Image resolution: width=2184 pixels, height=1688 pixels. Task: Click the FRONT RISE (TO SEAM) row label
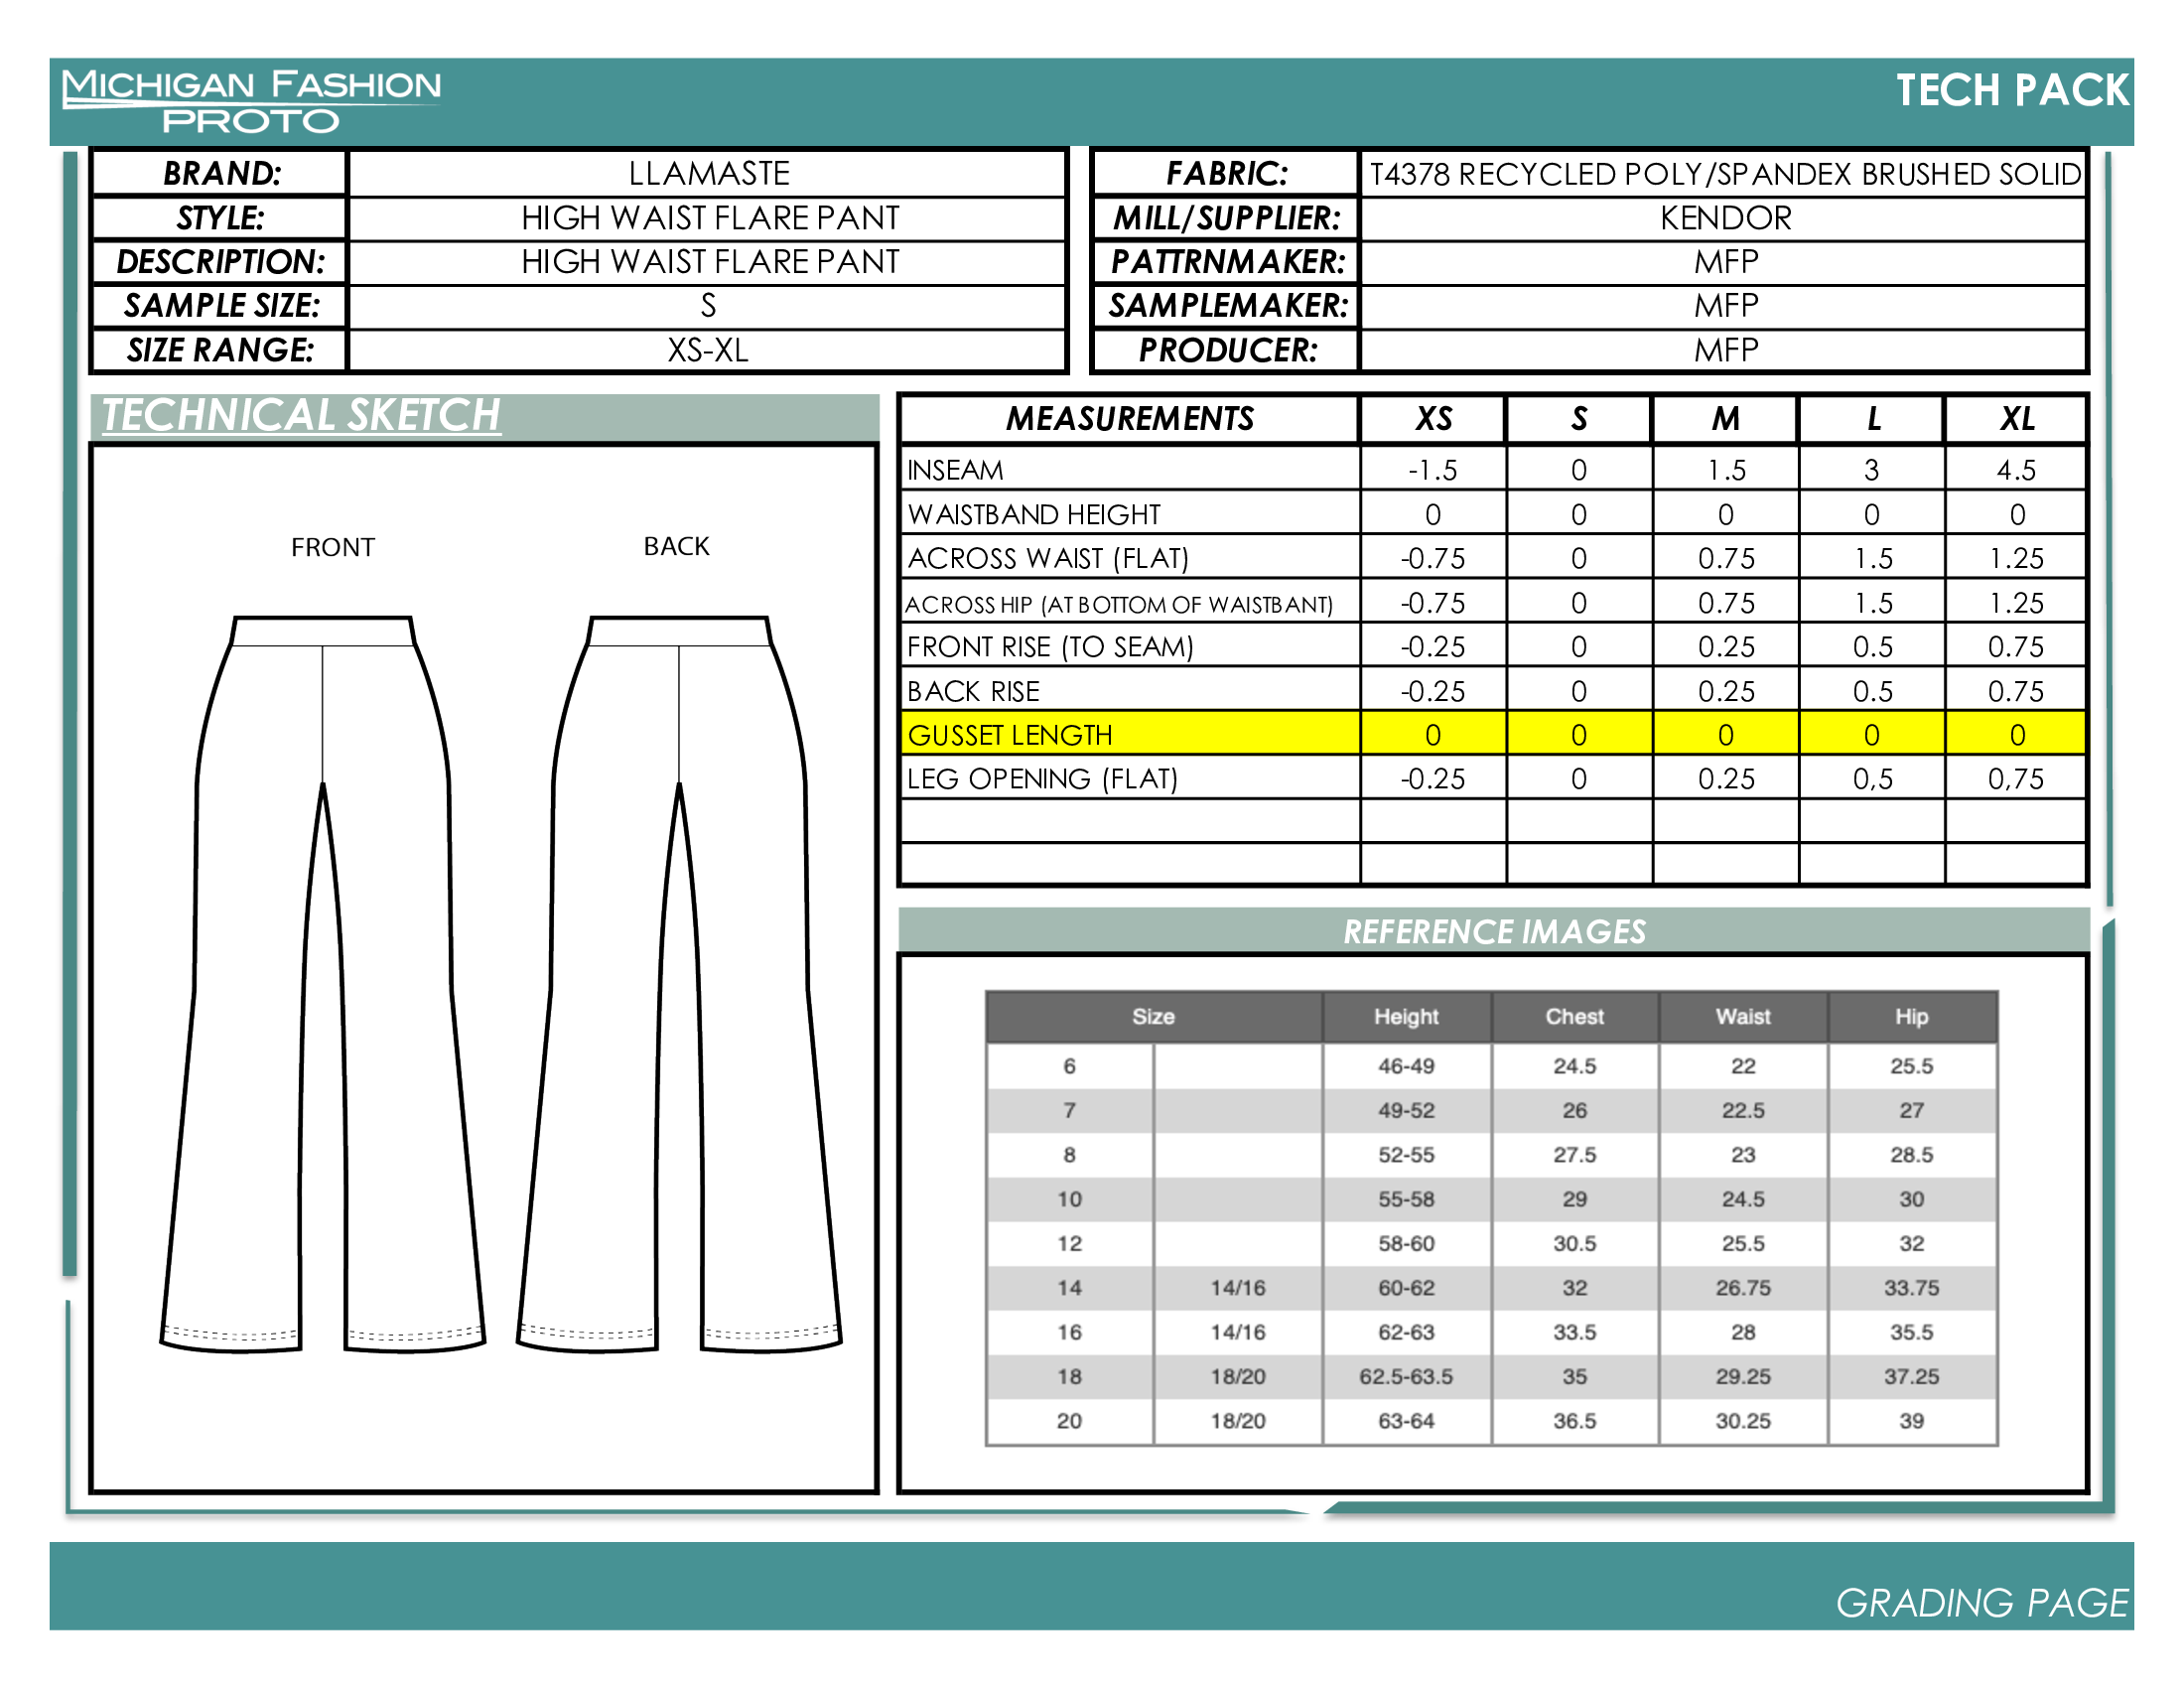click(x=1050, y=647)
